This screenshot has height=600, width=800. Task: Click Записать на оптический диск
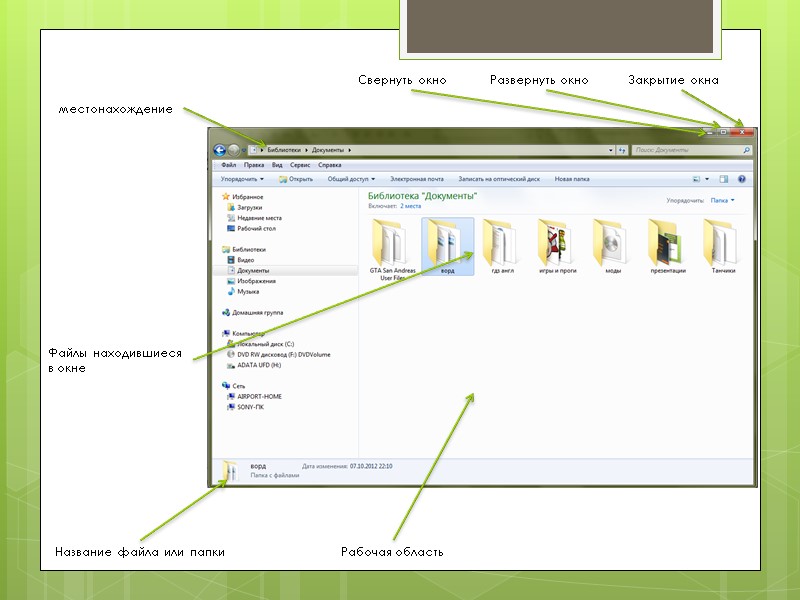[499, 179]
